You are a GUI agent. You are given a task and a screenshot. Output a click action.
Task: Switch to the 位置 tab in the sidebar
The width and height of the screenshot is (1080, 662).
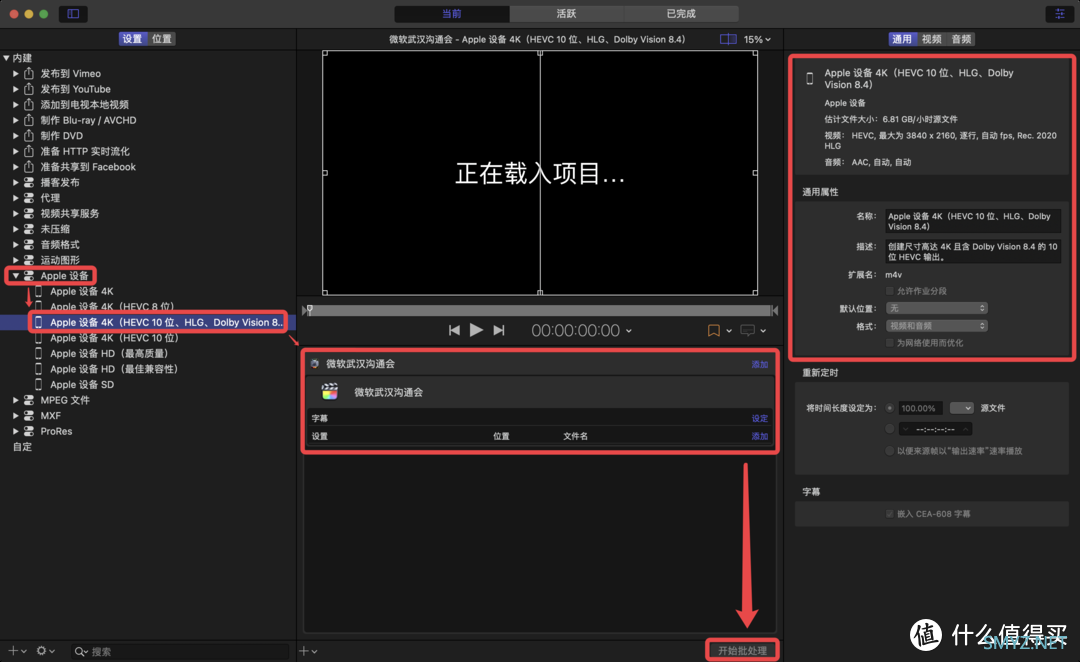[162, 39]
